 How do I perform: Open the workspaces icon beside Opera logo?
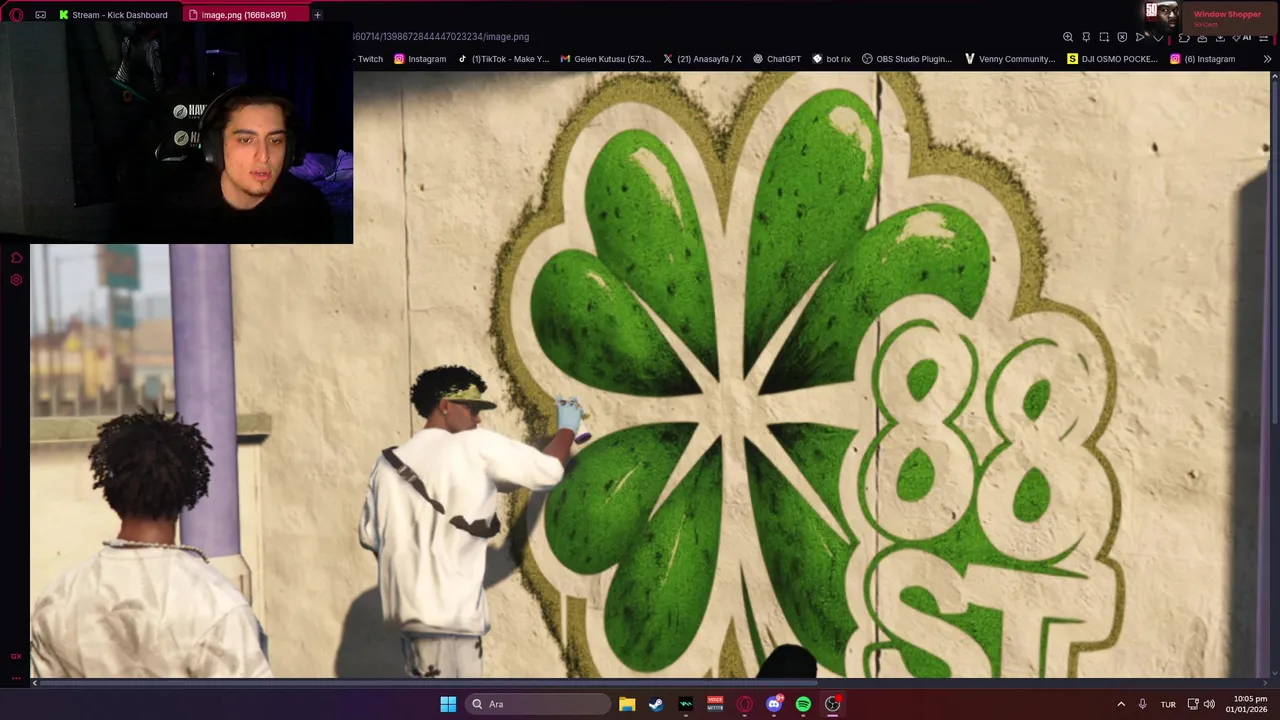pos(40,15)
